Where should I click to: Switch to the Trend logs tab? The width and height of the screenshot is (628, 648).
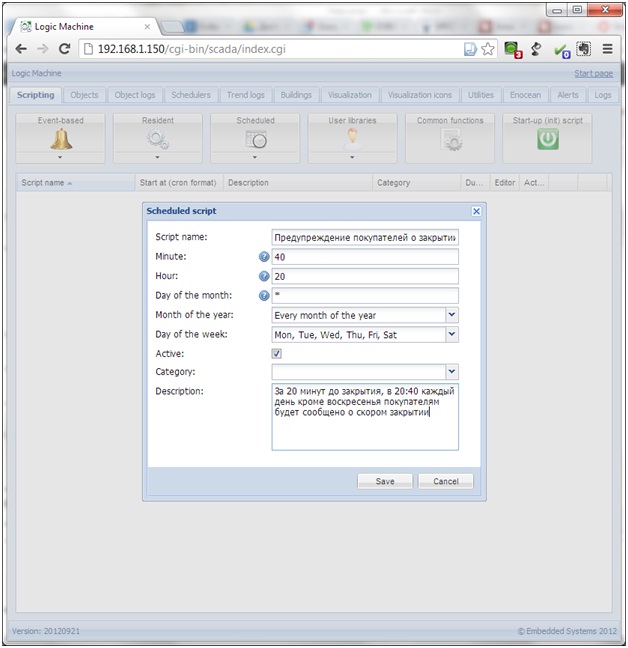click(245, 95)
